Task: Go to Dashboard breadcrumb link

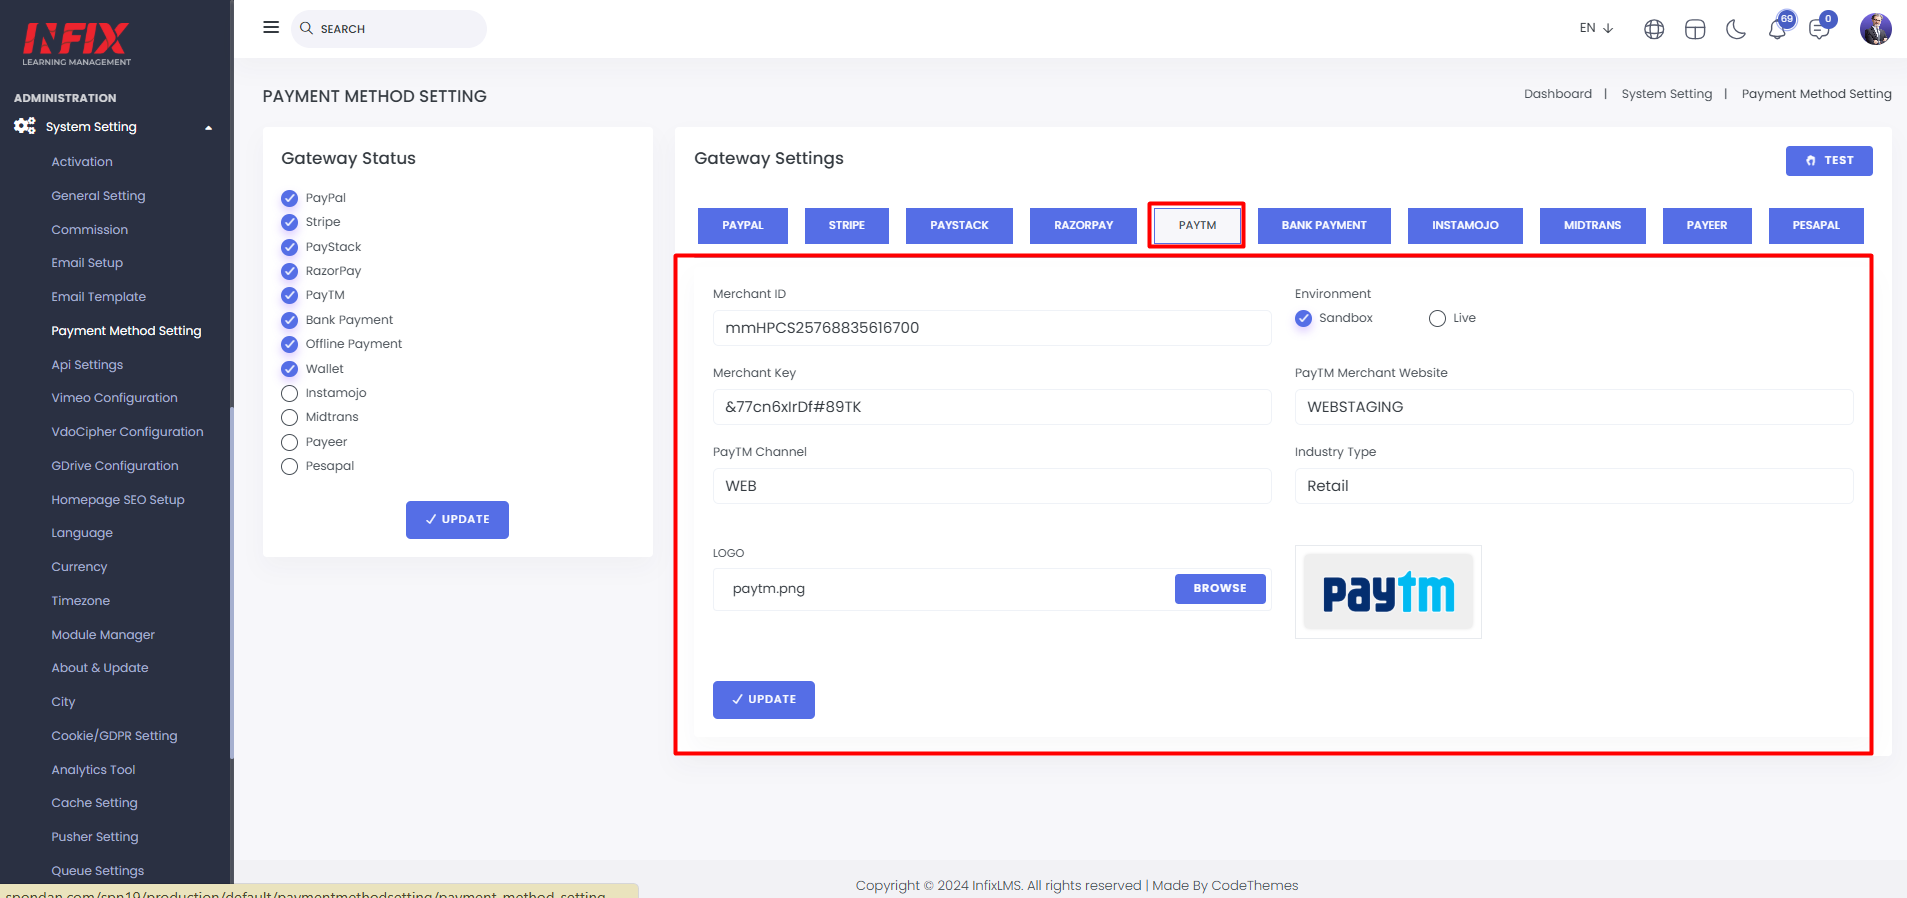Action: click(x=1558, y=94)
